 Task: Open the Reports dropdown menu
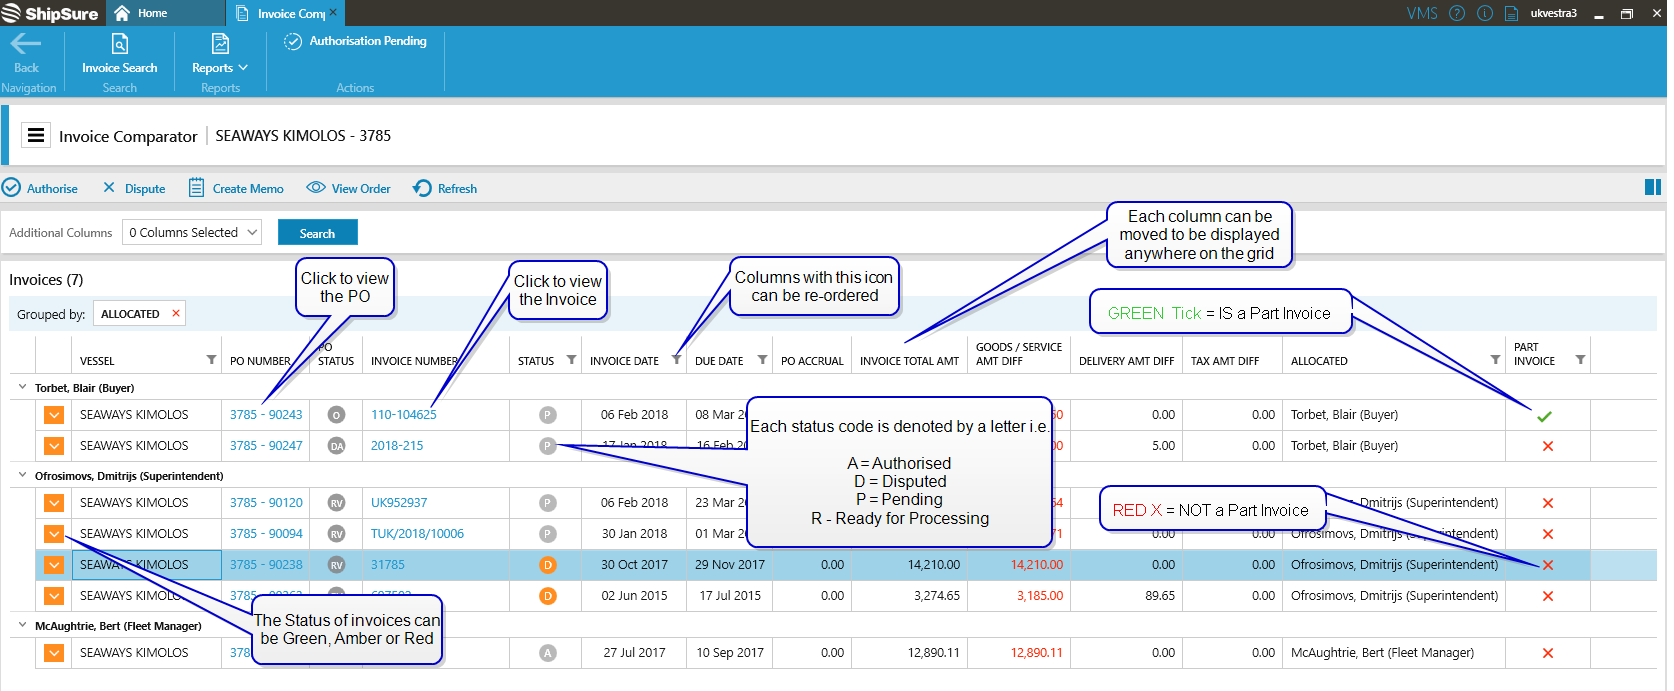pos(219,67)
